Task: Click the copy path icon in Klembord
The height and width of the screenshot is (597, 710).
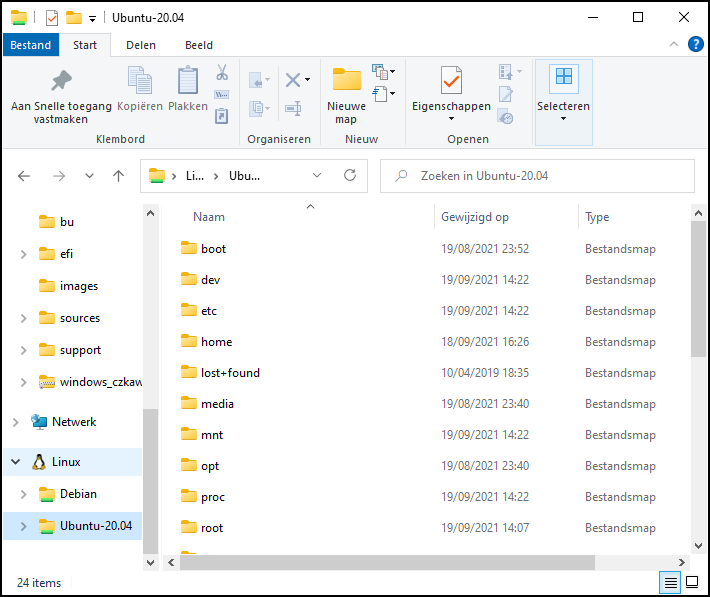Action: pyautogui.click(x=221, y=95)
